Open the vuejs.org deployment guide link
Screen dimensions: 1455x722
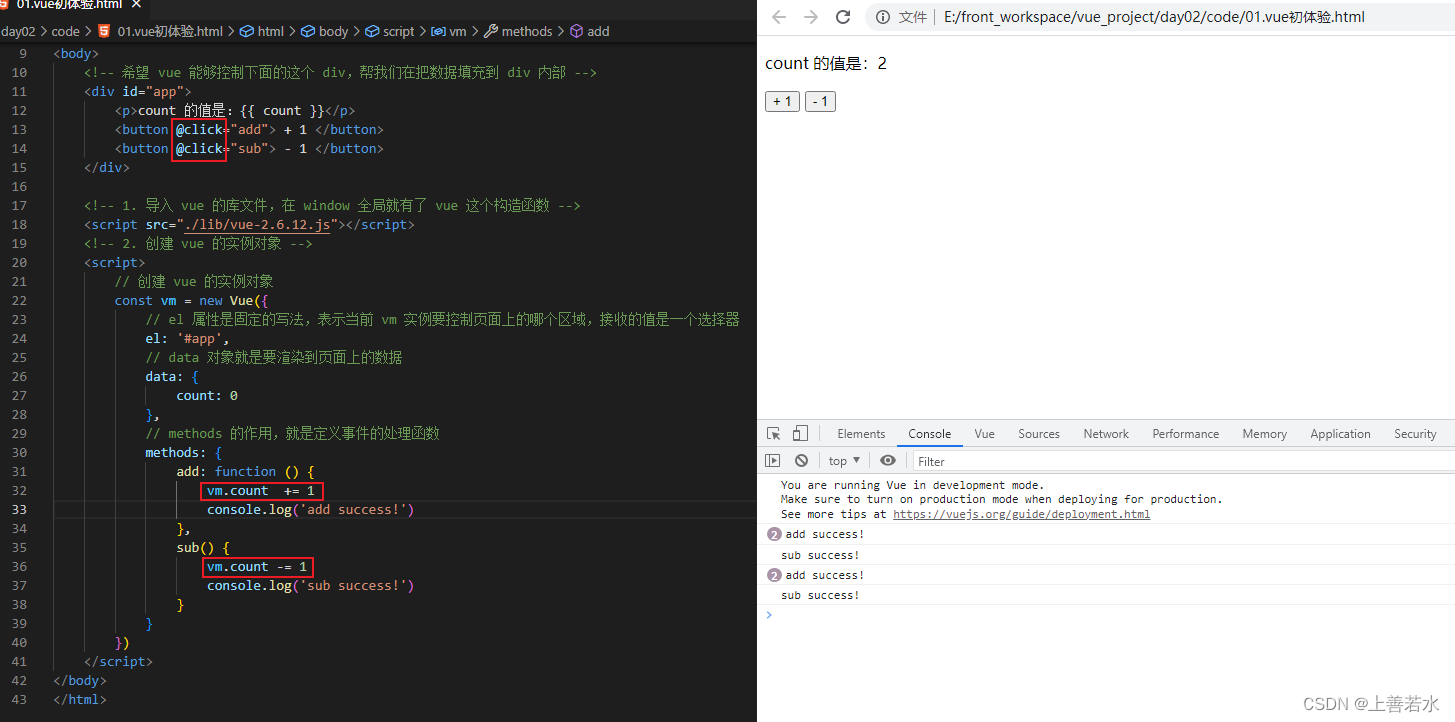(x=1021, y=514)
